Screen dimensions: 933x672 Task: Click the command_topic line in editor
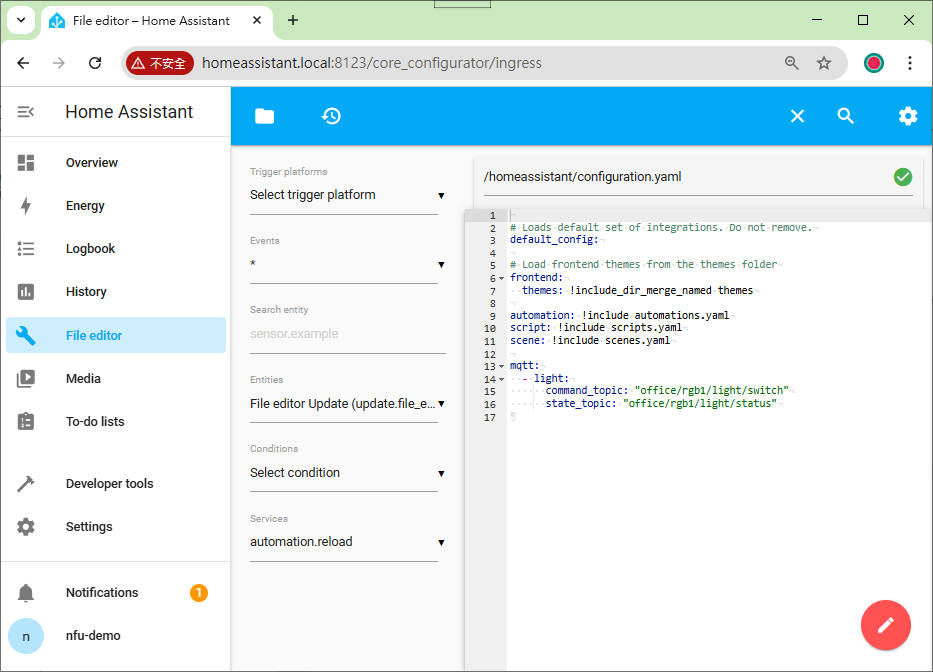pyautogui.click(x=667, y=390)
